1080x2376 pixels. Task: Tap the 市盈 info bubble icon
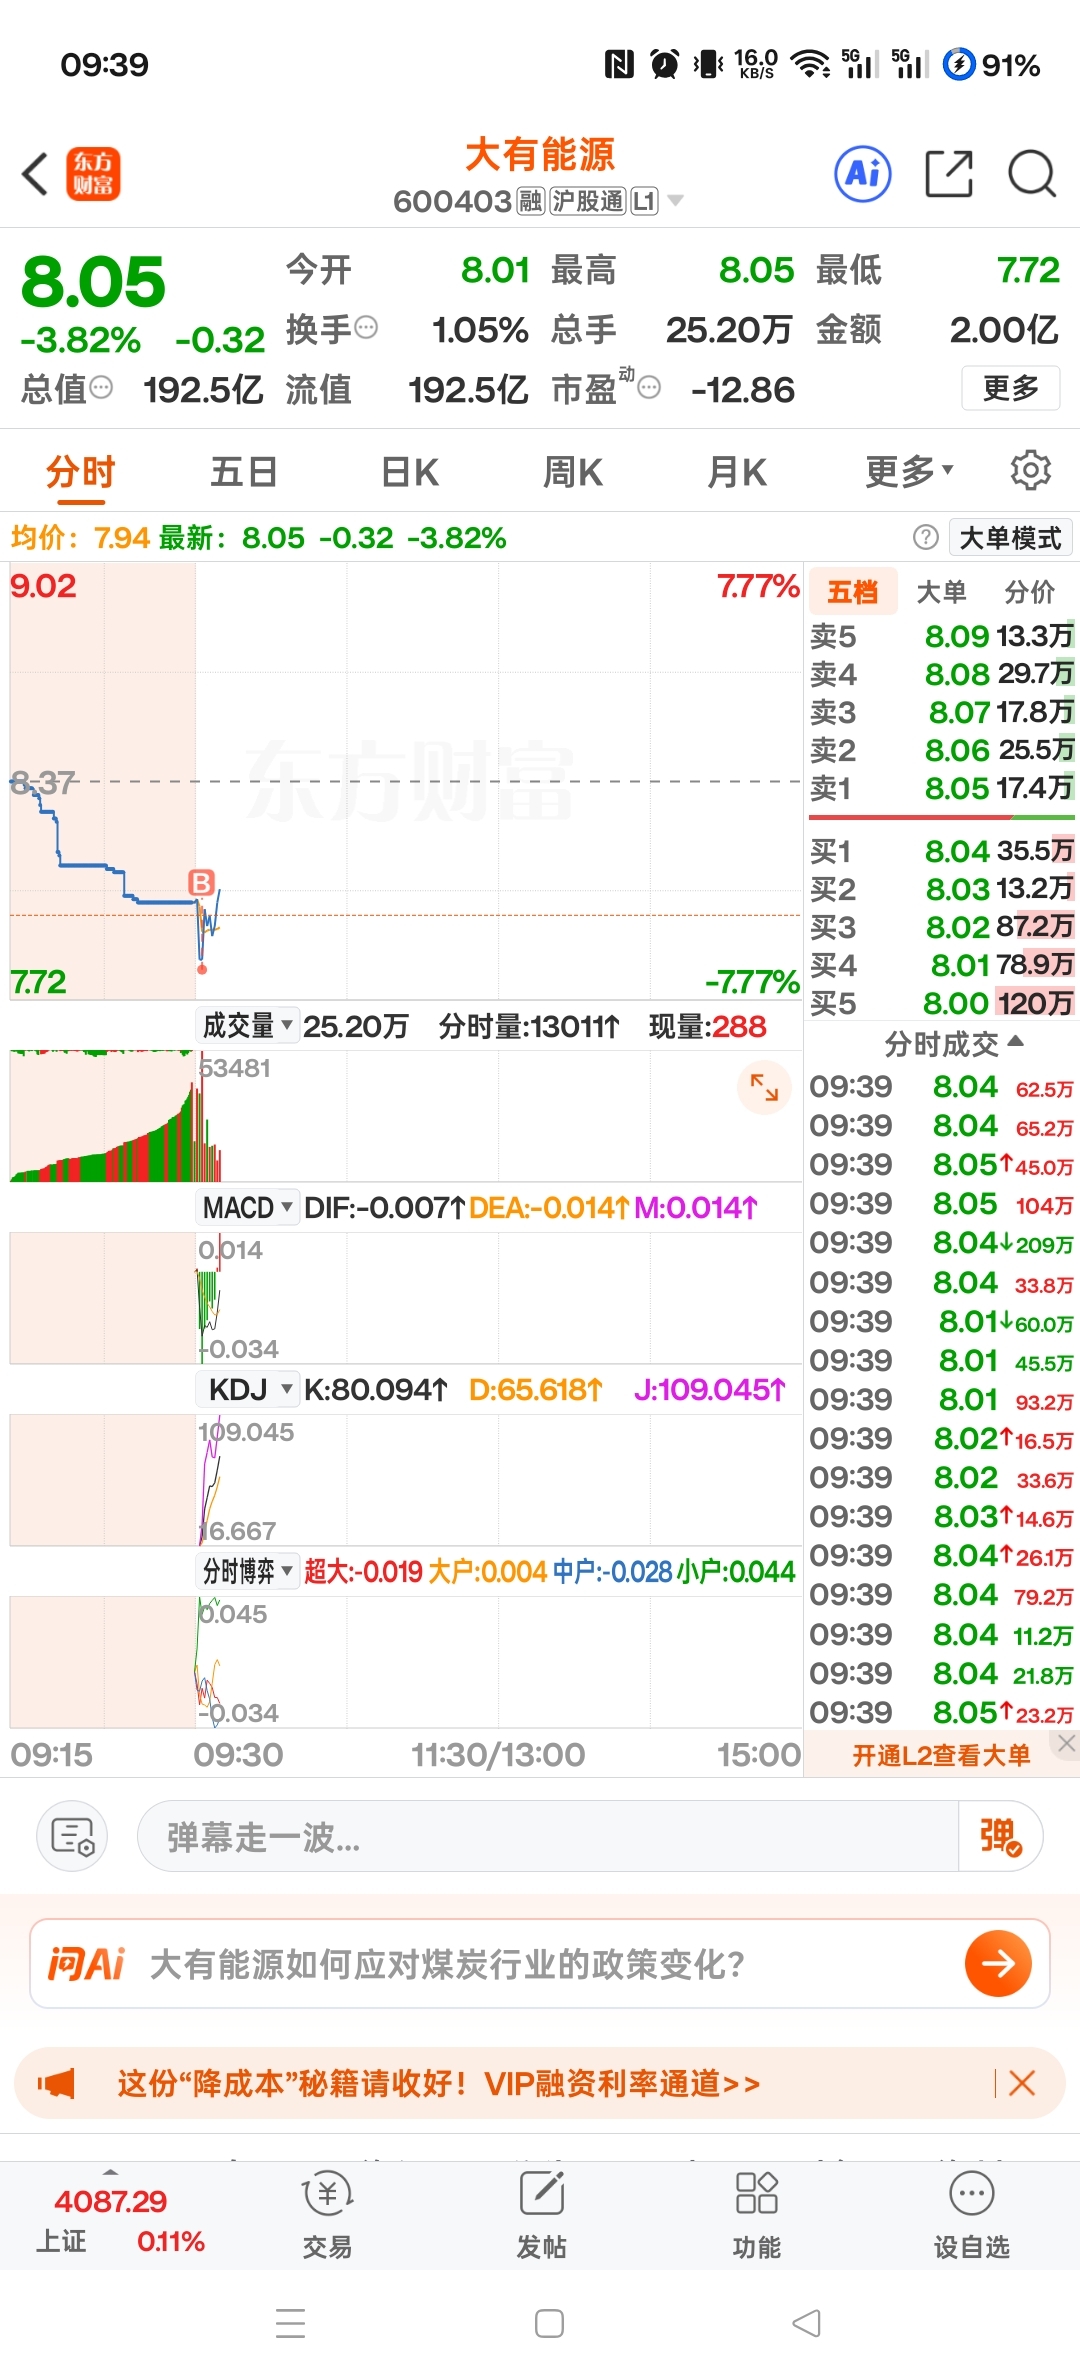(649, 387)
